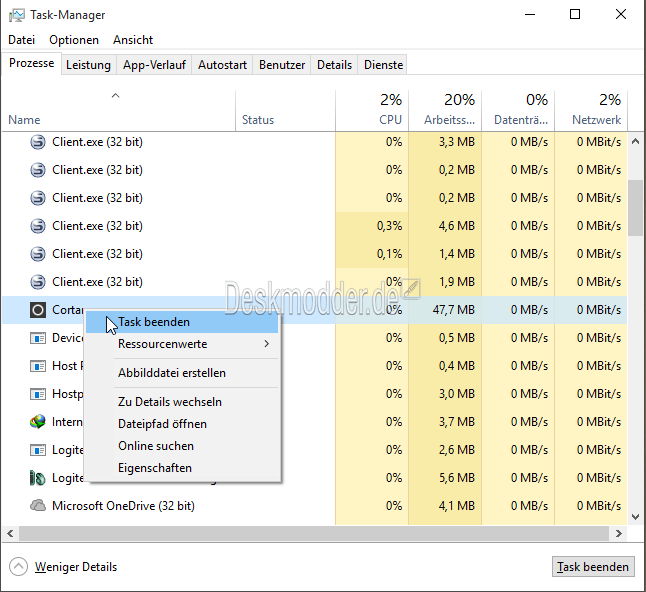Viewport: 646px width, 592px height.
Task: Click the horizontal scrollbar right arrow
Action: pyautogui.click(x=618, y=534)
